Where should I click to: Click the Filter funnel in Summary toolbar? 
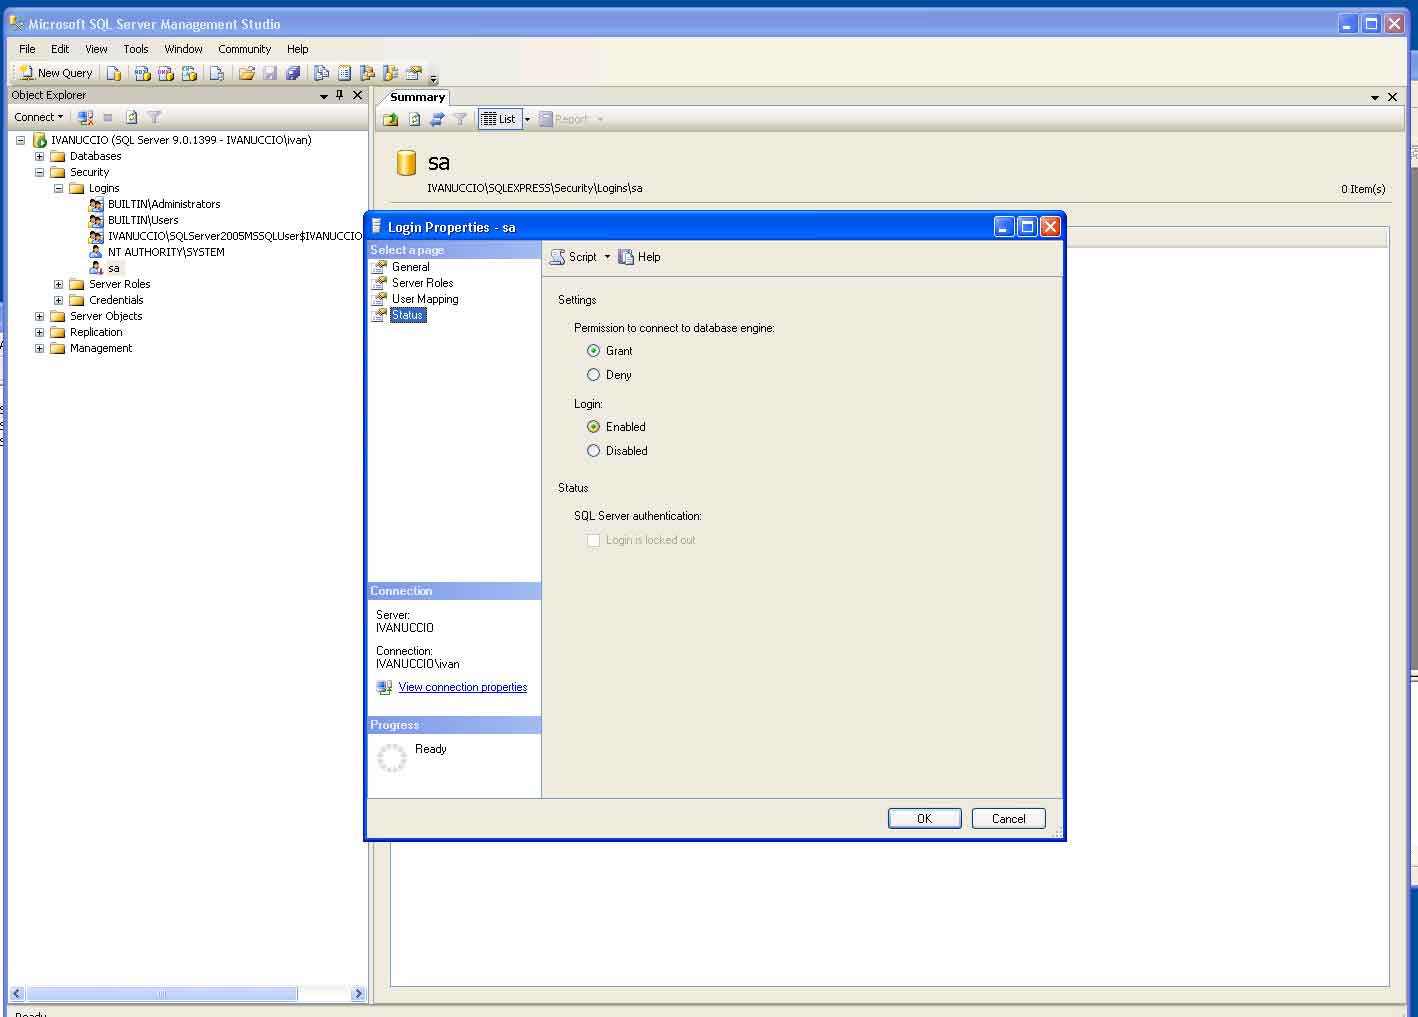pos(460,119)
